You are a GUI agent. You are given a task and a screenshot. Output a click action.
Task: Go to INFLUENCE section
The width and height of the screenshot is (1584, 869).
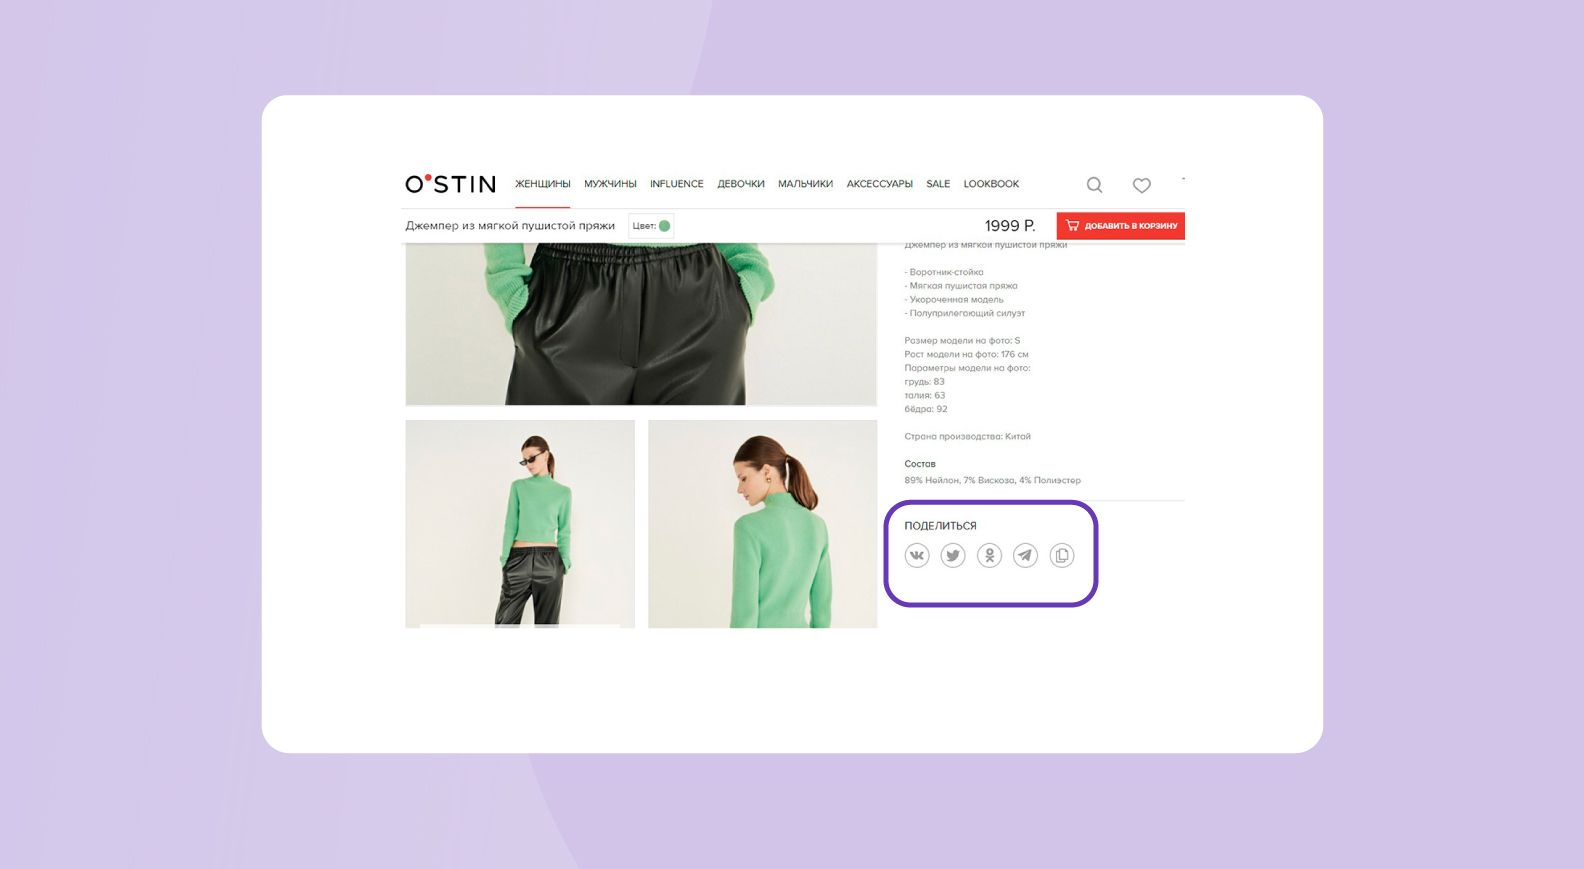677,184
